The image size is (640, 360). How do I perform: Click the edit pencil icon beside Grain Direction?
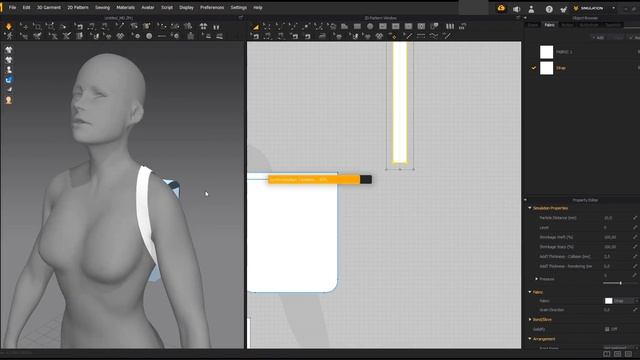(635, 310)
